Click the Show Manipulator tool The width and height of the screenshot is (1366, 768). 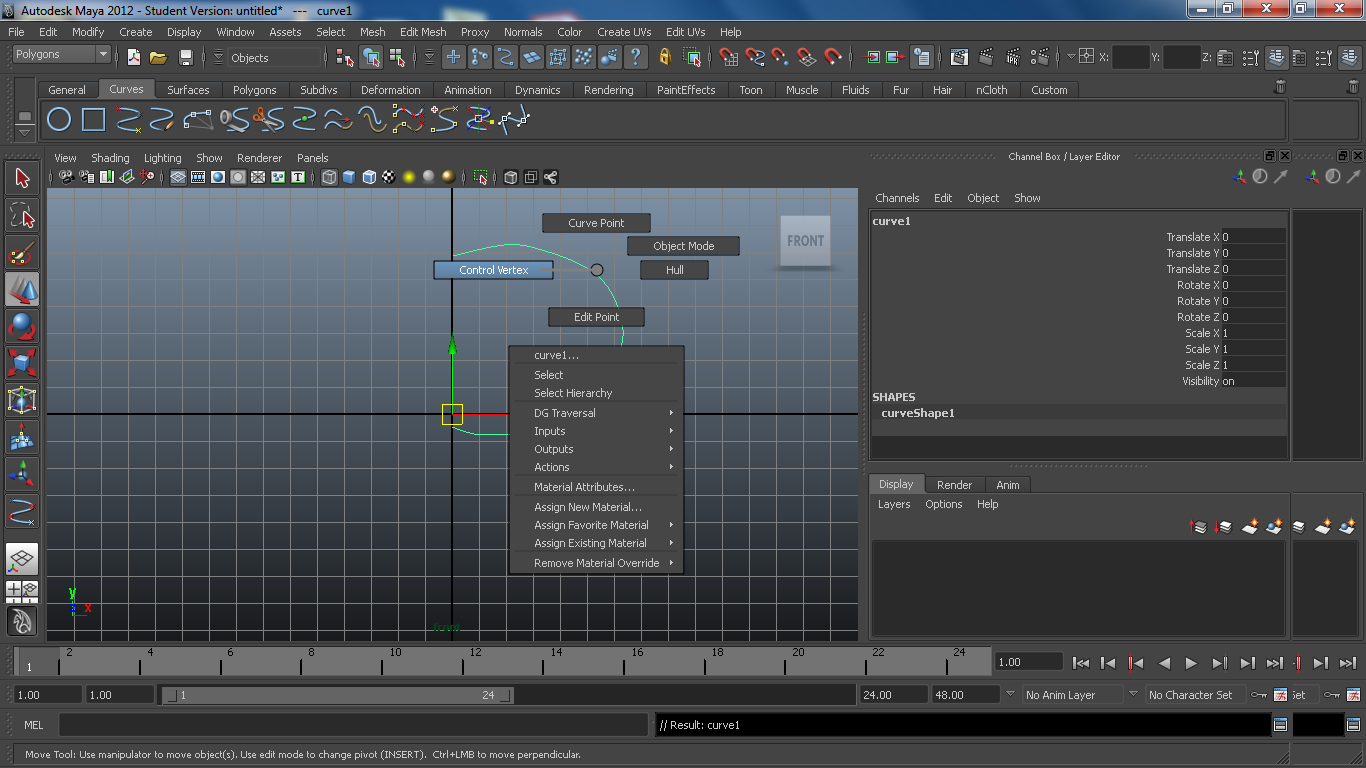point(22,475)
